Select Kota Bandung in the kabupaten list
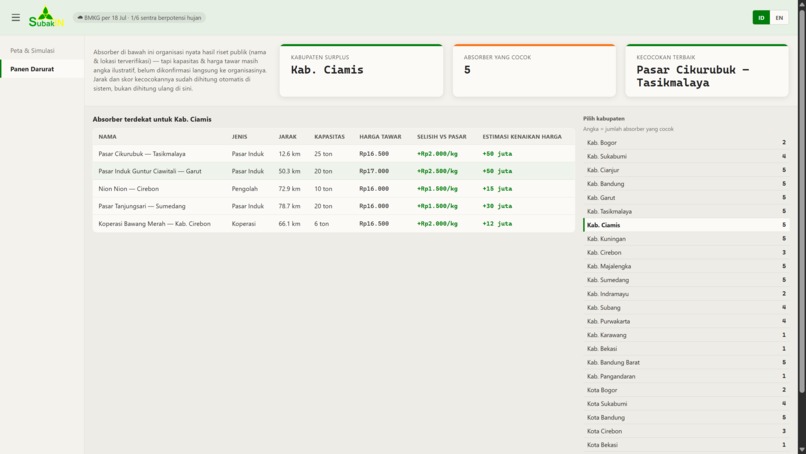The width and height of the screenshot is (806, 454). click(686, 417)
